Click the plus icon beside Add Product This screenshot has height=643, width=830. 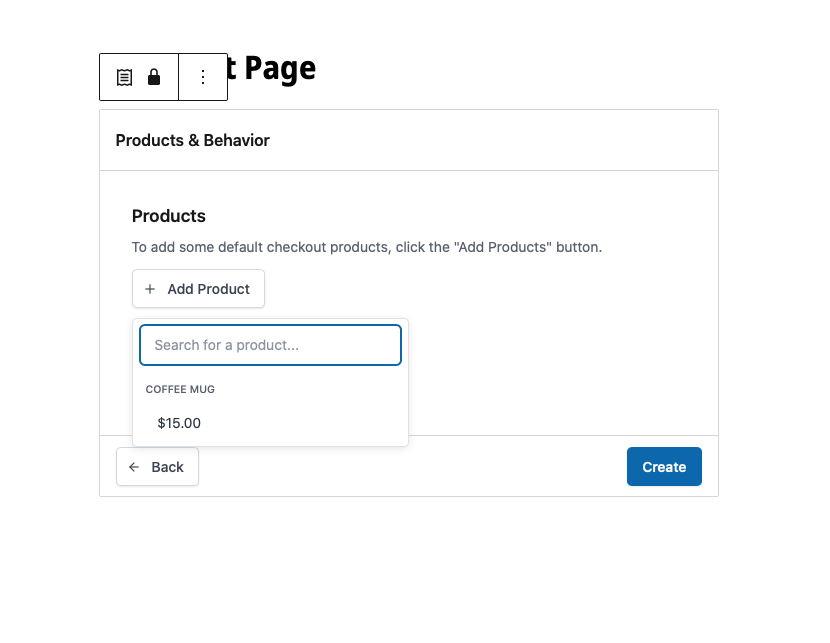pos(150,289)
